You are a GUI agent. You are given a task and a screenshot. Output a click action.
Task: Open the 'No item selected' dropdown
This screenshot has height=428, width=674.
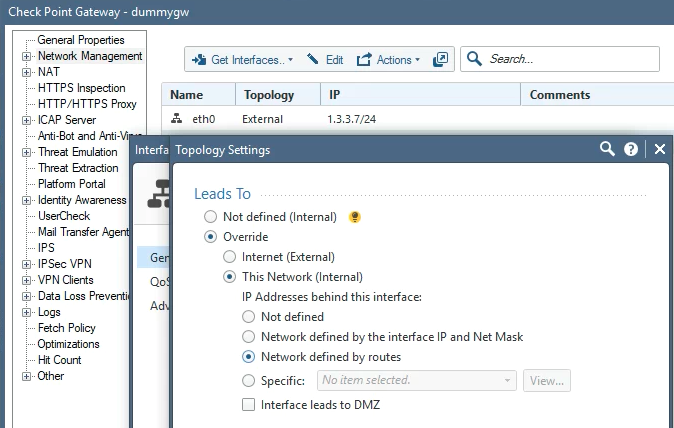(x=417, y=380)
